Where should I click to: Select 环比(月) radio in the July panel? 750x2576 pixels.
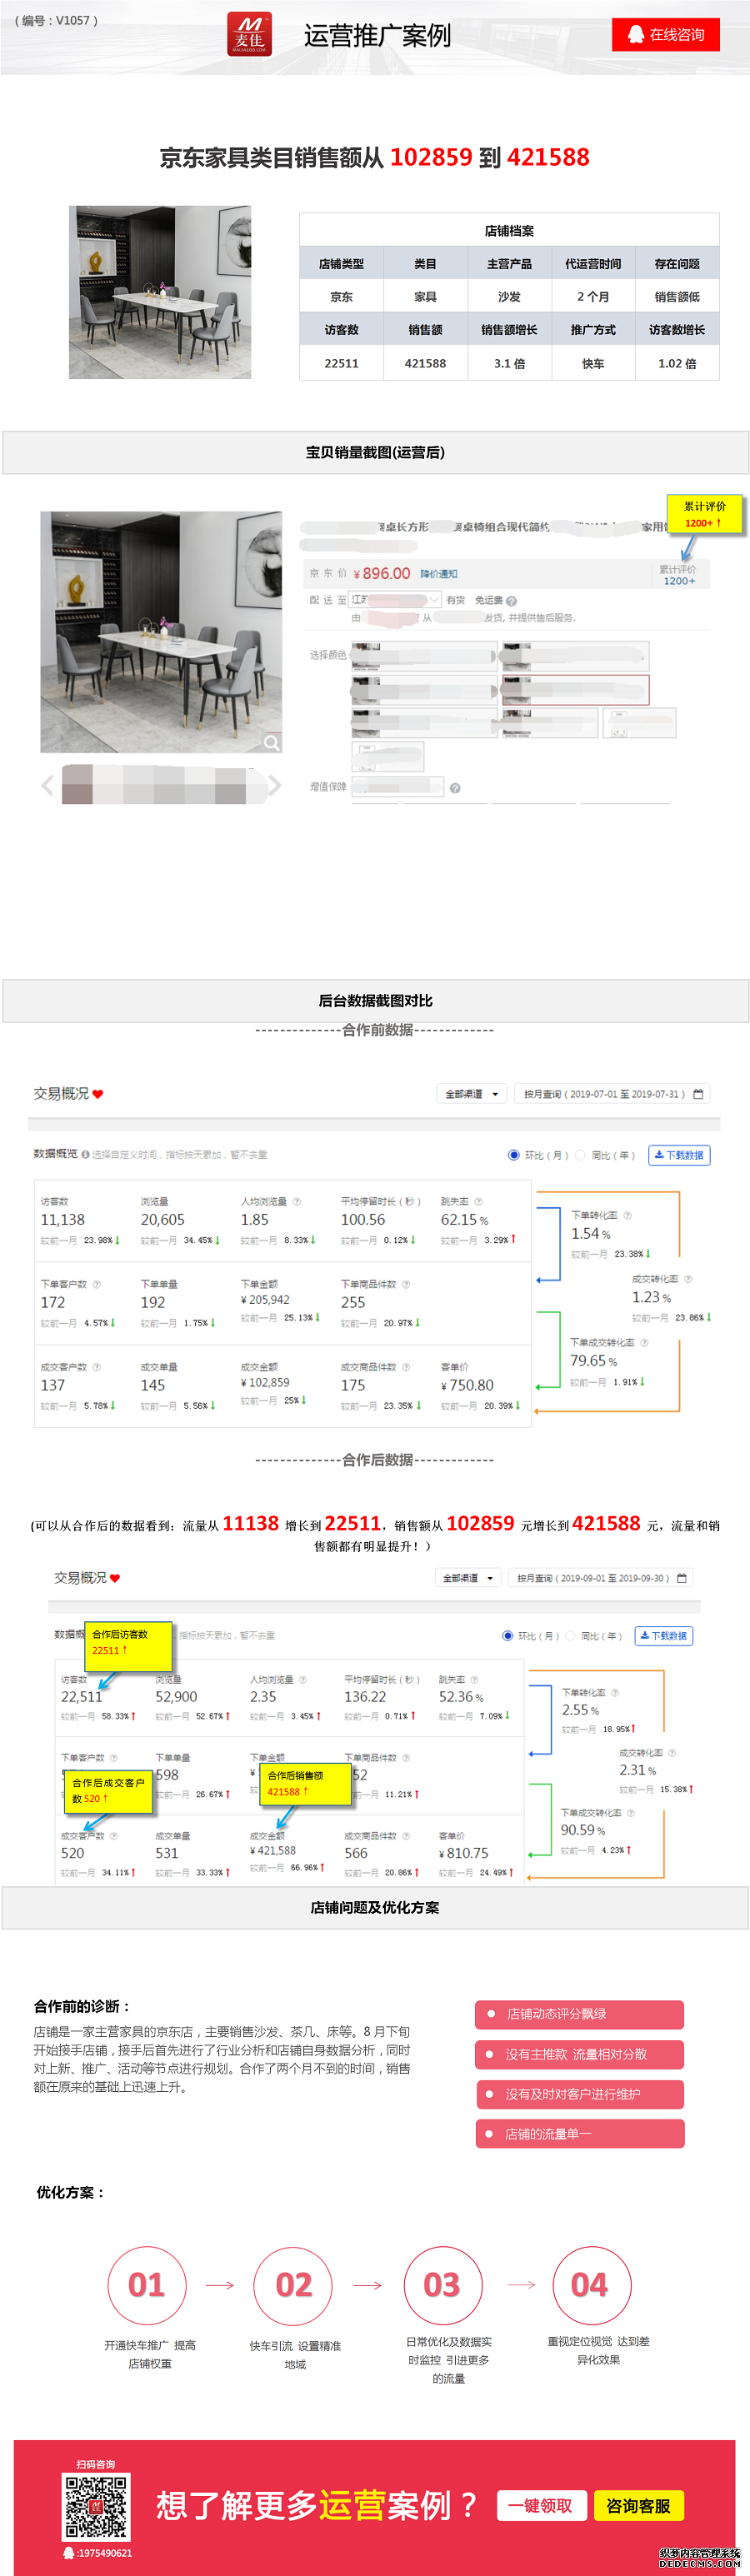[x=514, y=1155]
